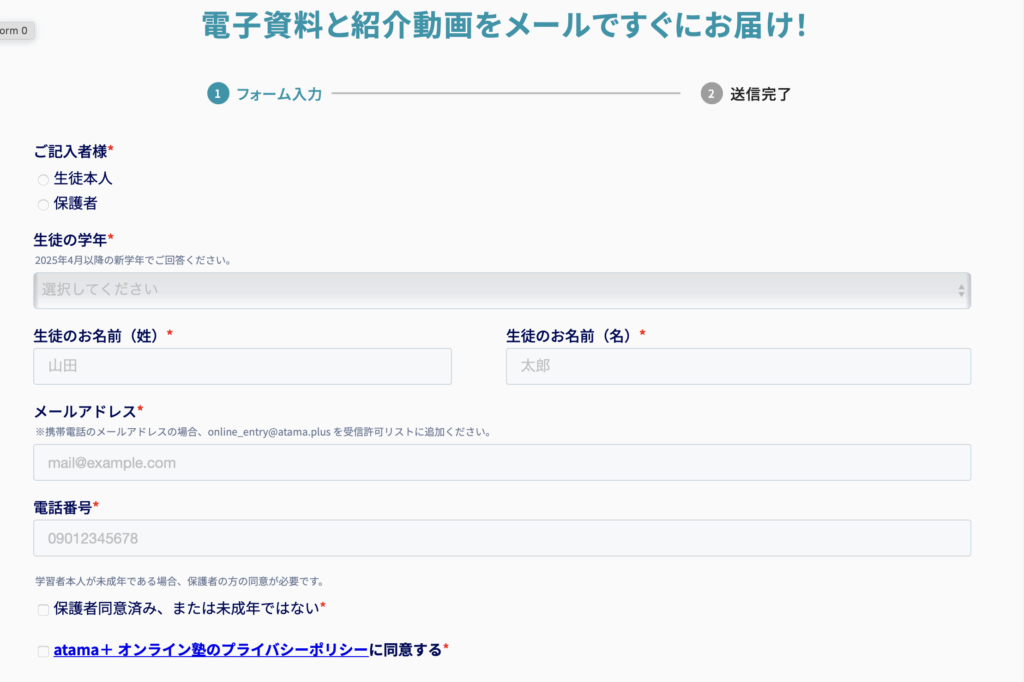Click the mail@example.com email input field

click(x=501, y=463)
